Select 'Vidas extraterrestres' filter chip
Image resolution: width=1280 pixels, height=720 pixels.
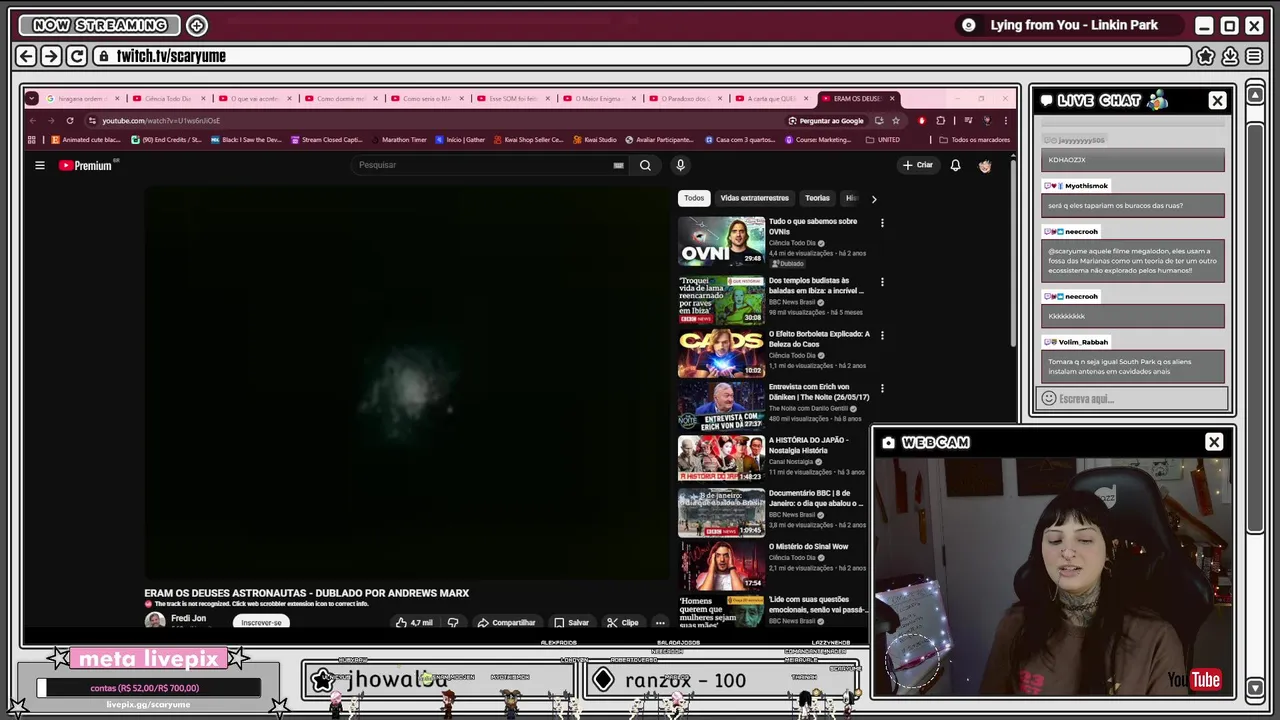(x=755, y=198)
